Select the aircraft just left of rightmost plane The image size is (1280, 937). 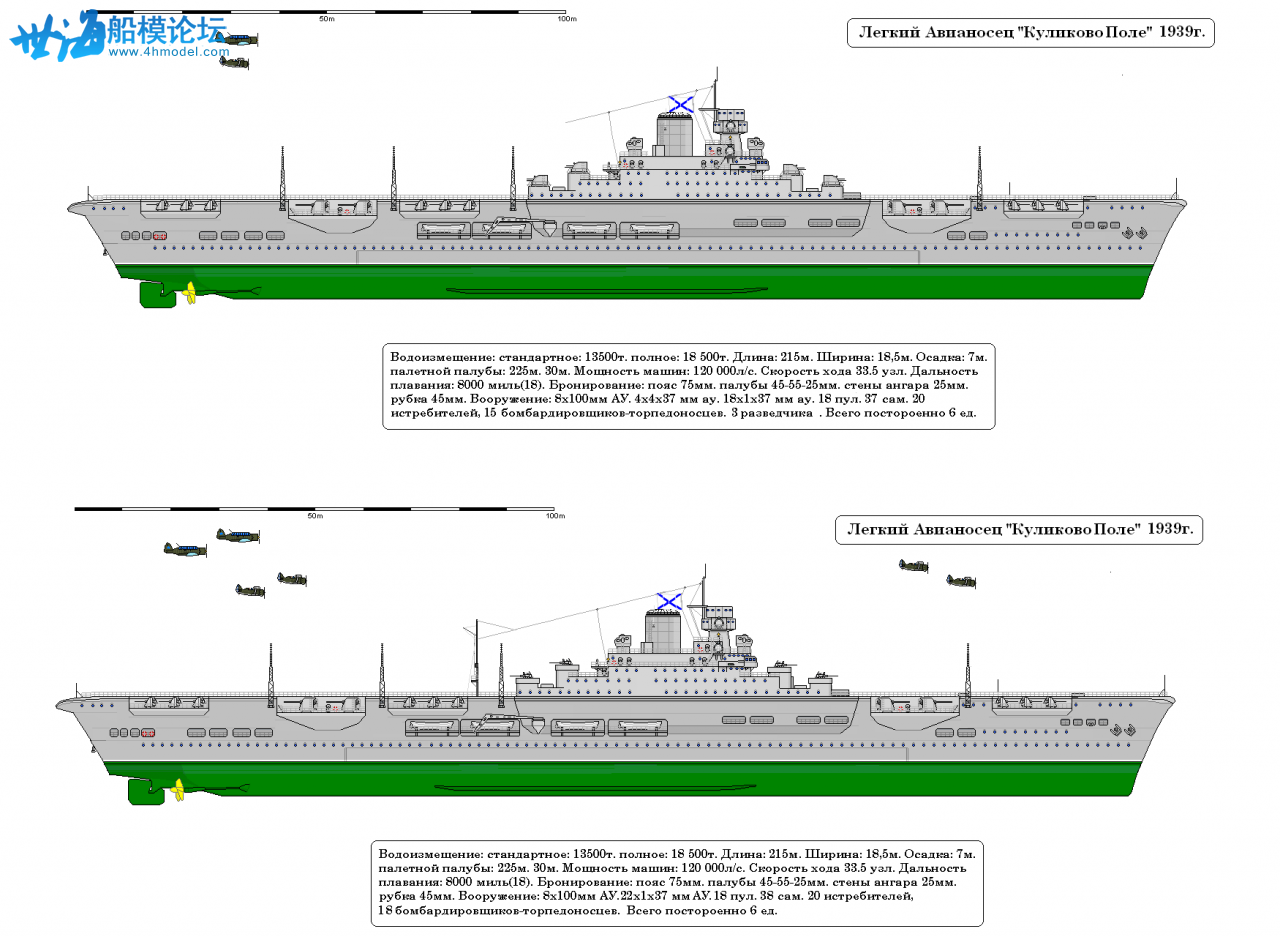click(x=913, y=566)
